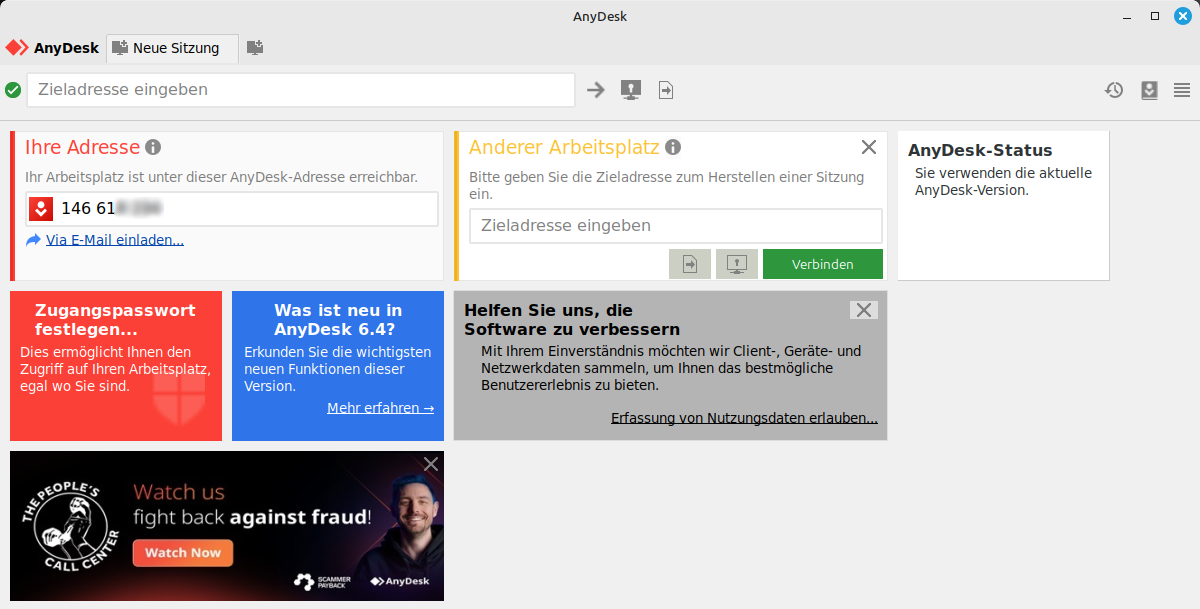This screenshot has width=1200, height=609.
Task: Close the Helfen Sie uns banner
Action: click(x=864, y=310)
